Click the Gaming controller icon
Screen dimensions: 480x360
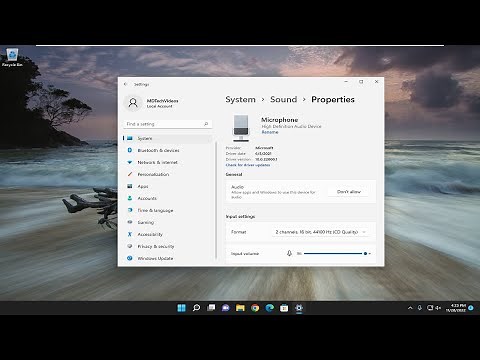(x=130, y=222)
